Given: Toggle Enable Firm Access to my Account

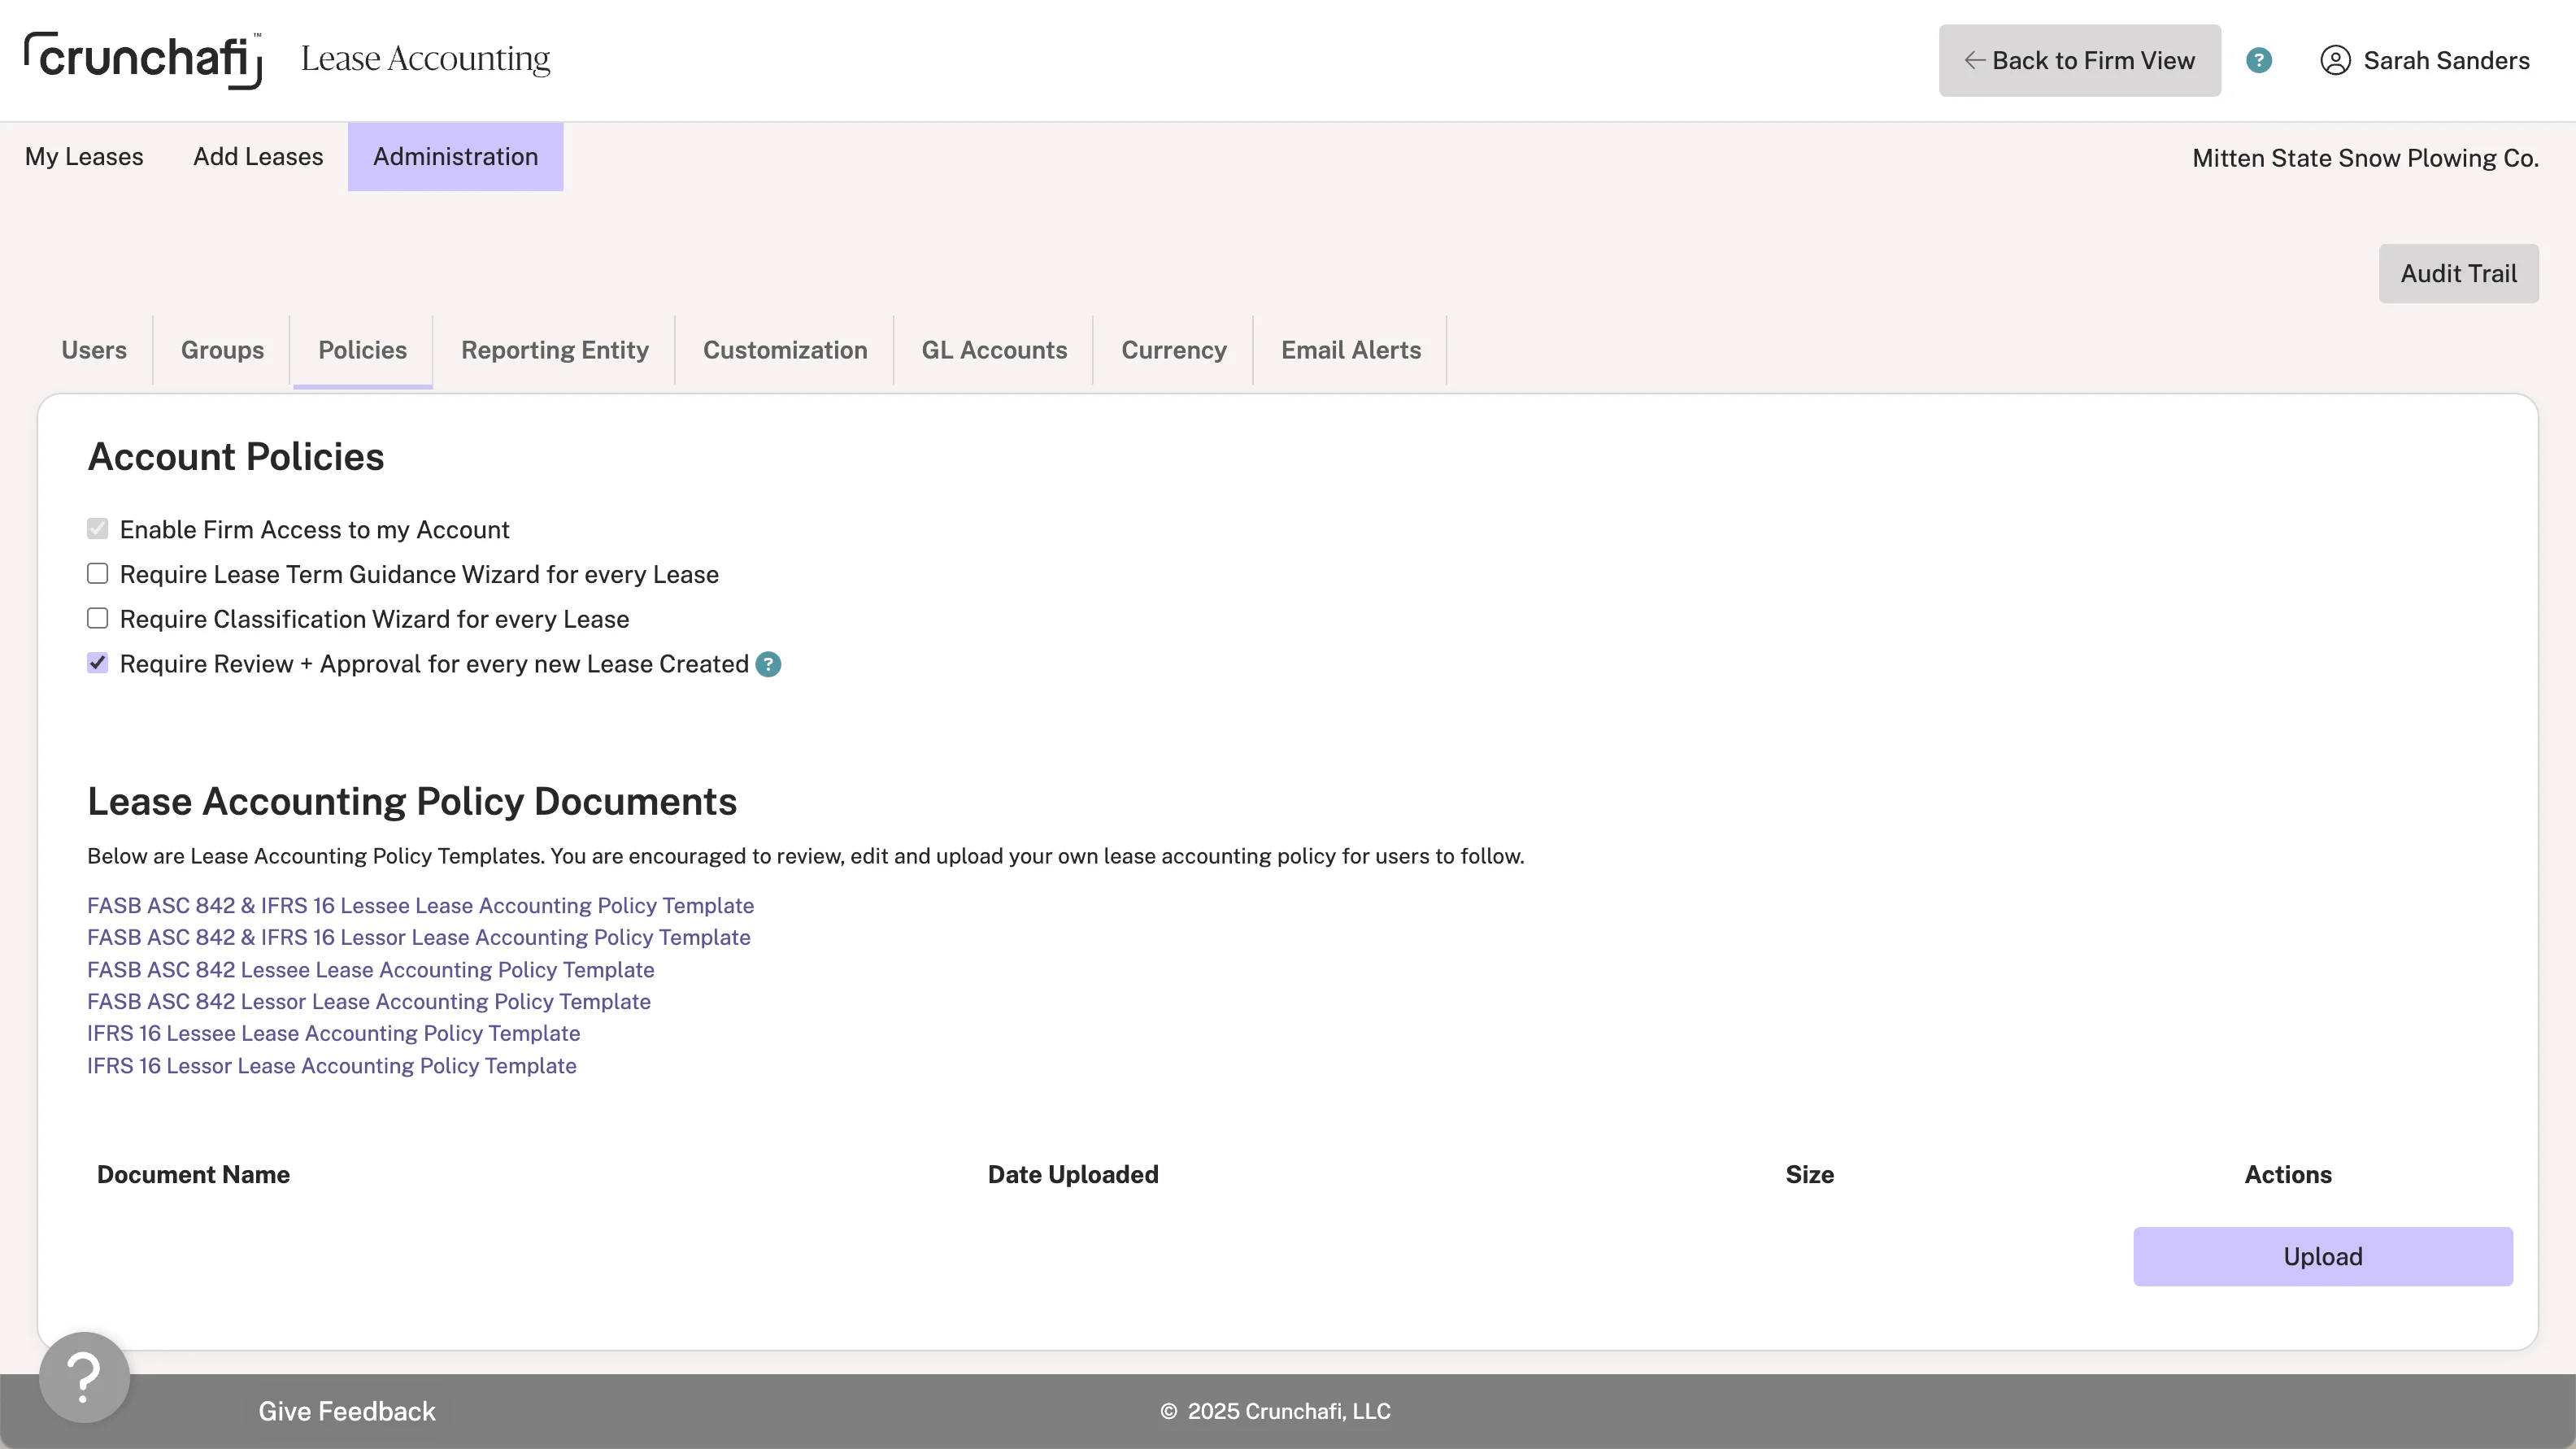Looking at the screenshot, I should click(x=97, y=529).
